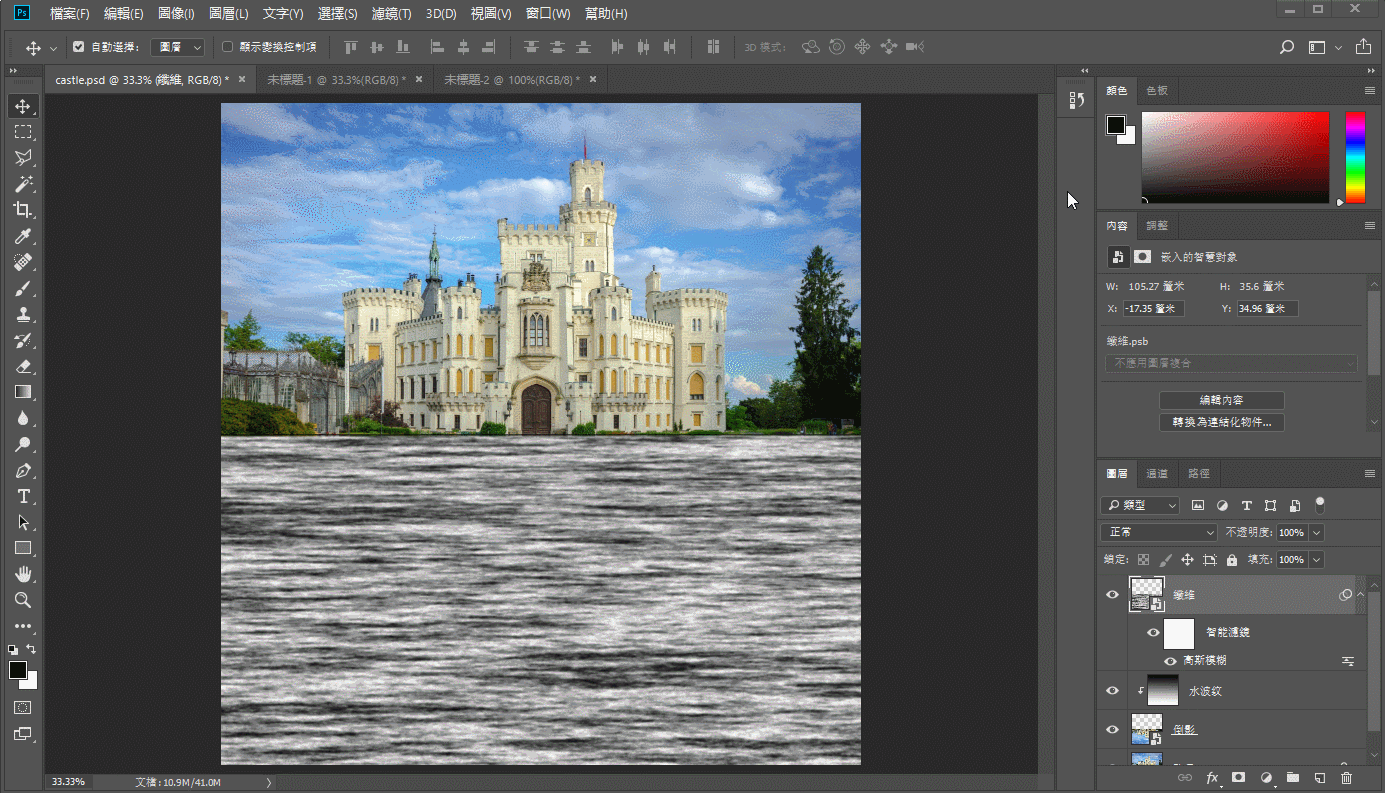Open the 不透明度 opacity dropdown arrow
Screen dimensions: 1385x793
click(x=1316, y=533)
